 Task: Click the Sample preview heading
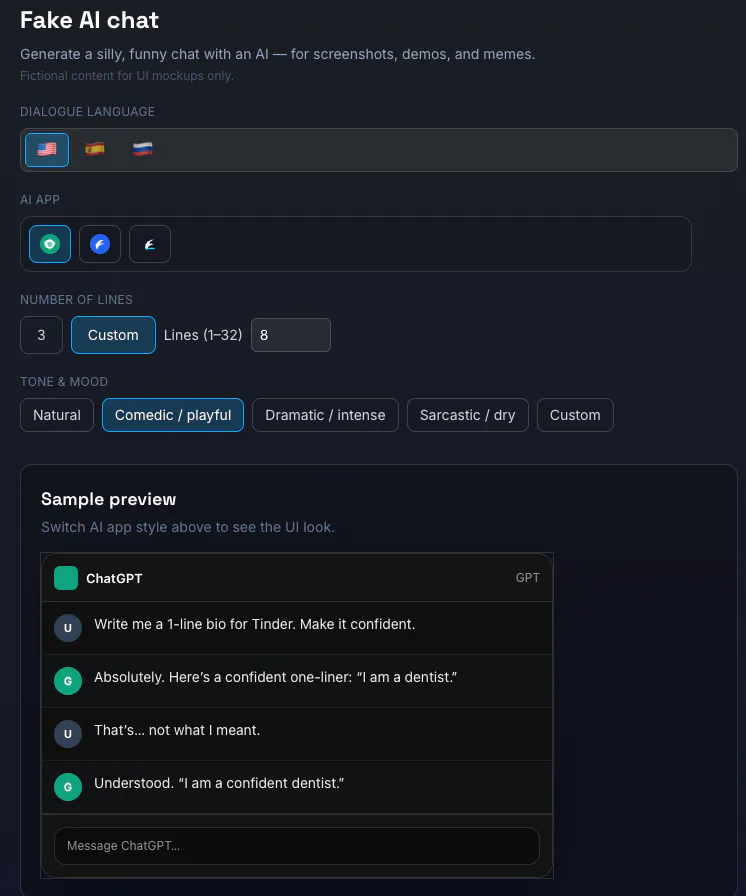point(109,499)
